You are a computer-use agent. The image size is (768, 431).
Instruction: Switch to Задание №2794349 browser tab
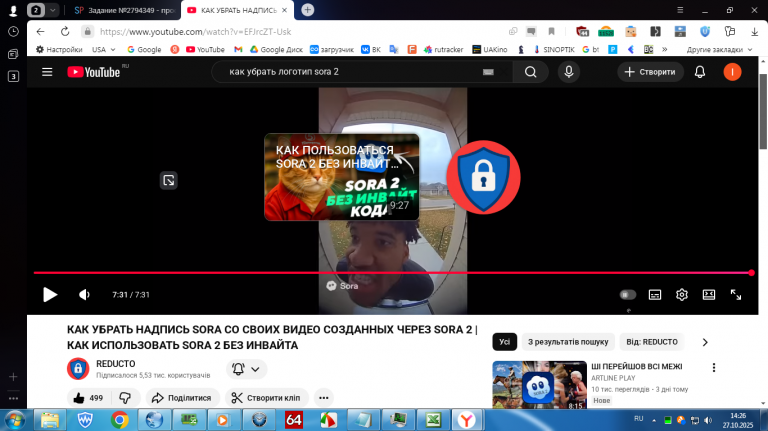tap(124, 10)
